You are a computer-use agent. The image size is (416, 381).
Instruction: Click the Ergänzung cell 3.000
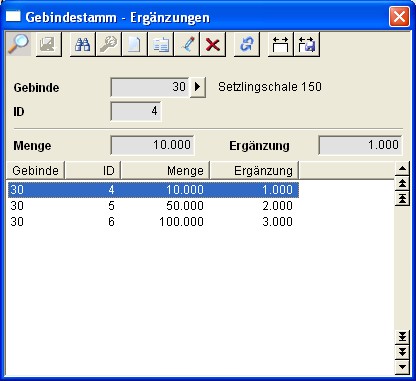pyautogui.click(x=277, y=222)
